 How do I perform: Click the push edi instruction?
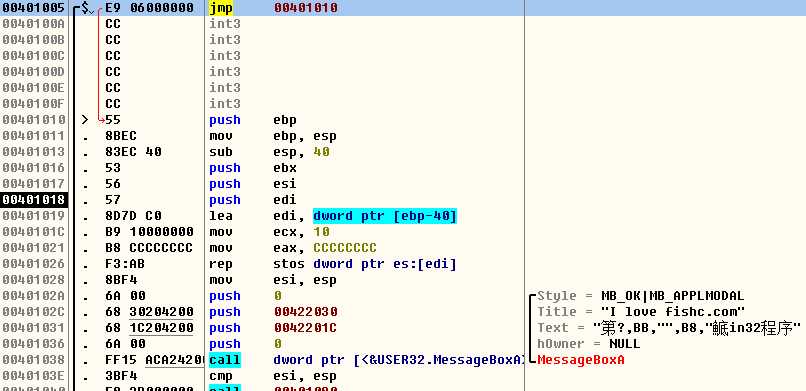(x=252, y=200)
